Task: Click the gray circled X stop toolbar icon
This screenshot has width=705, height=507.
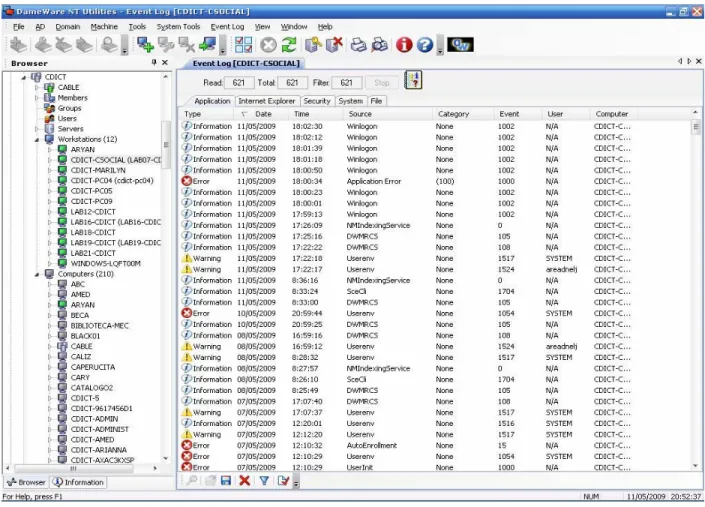Action: pyautogui.click(x=268, y=45)
